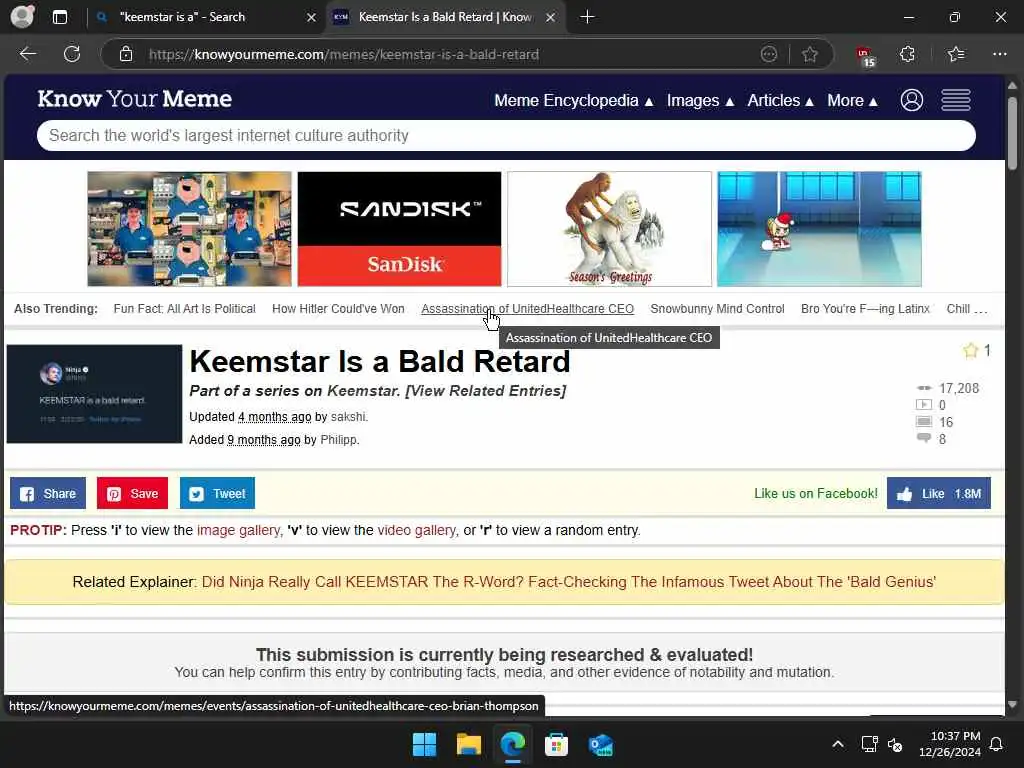1024x768 pixels.
Task: Open Philipp's profile link
Action: [x=338, y=440]
